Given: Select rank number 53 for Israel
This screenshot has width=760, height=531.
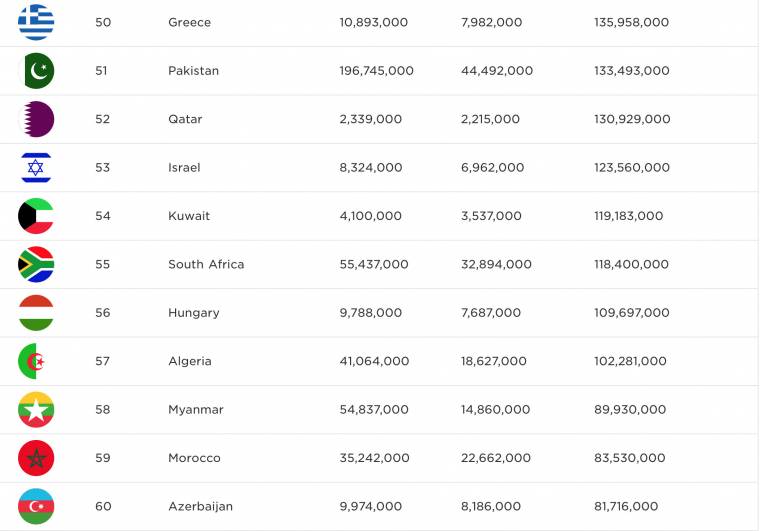Looking at the screenshot, I should pos(103,168).
